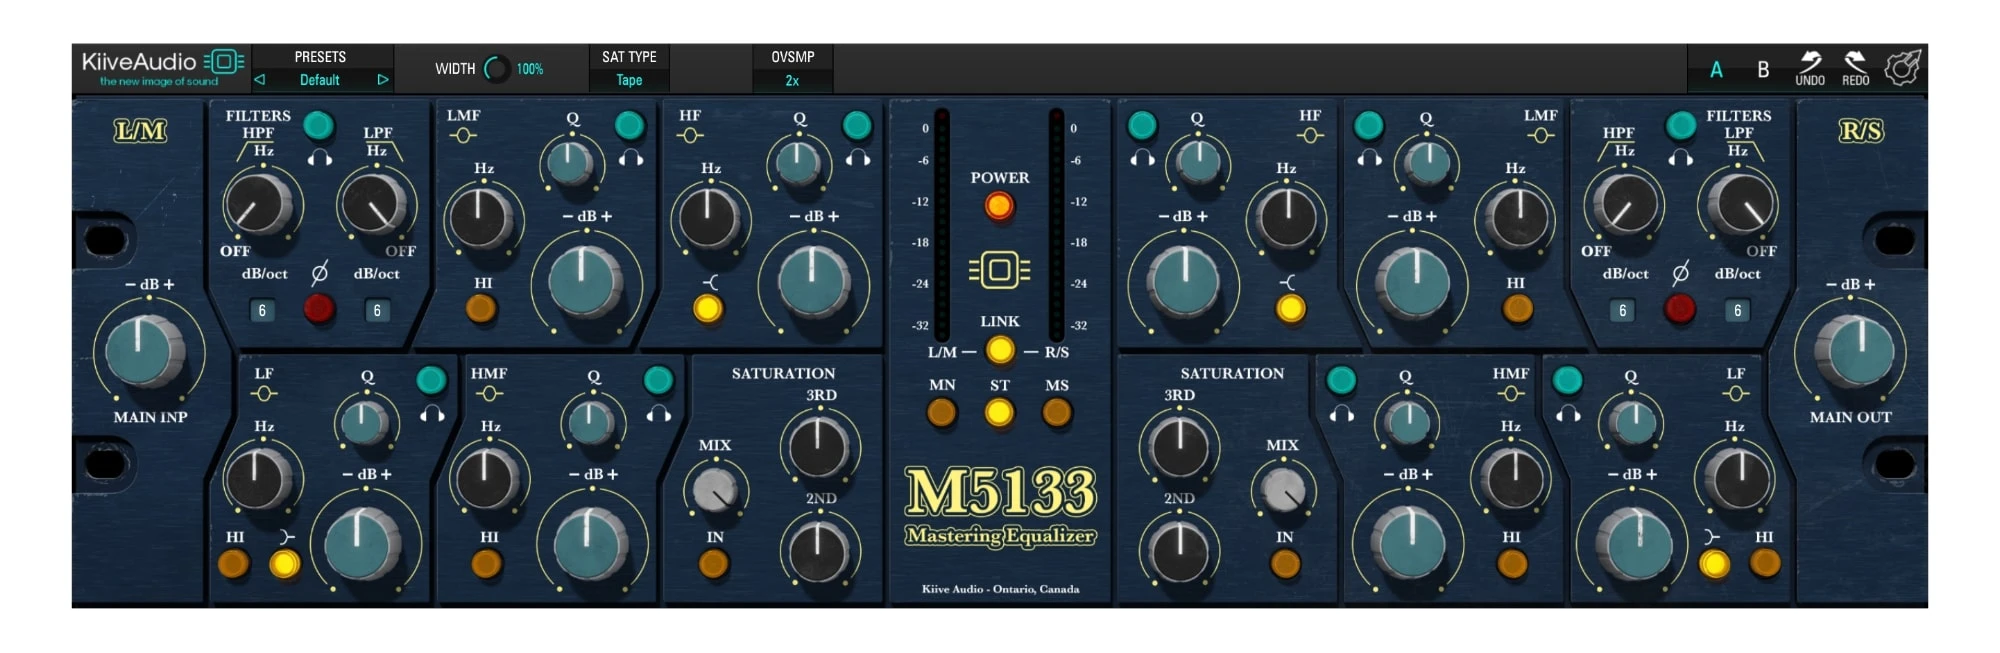2000x653 pixels.
Task: Disable the R/S FILTERS section teal button
Action: point(1681,125)
